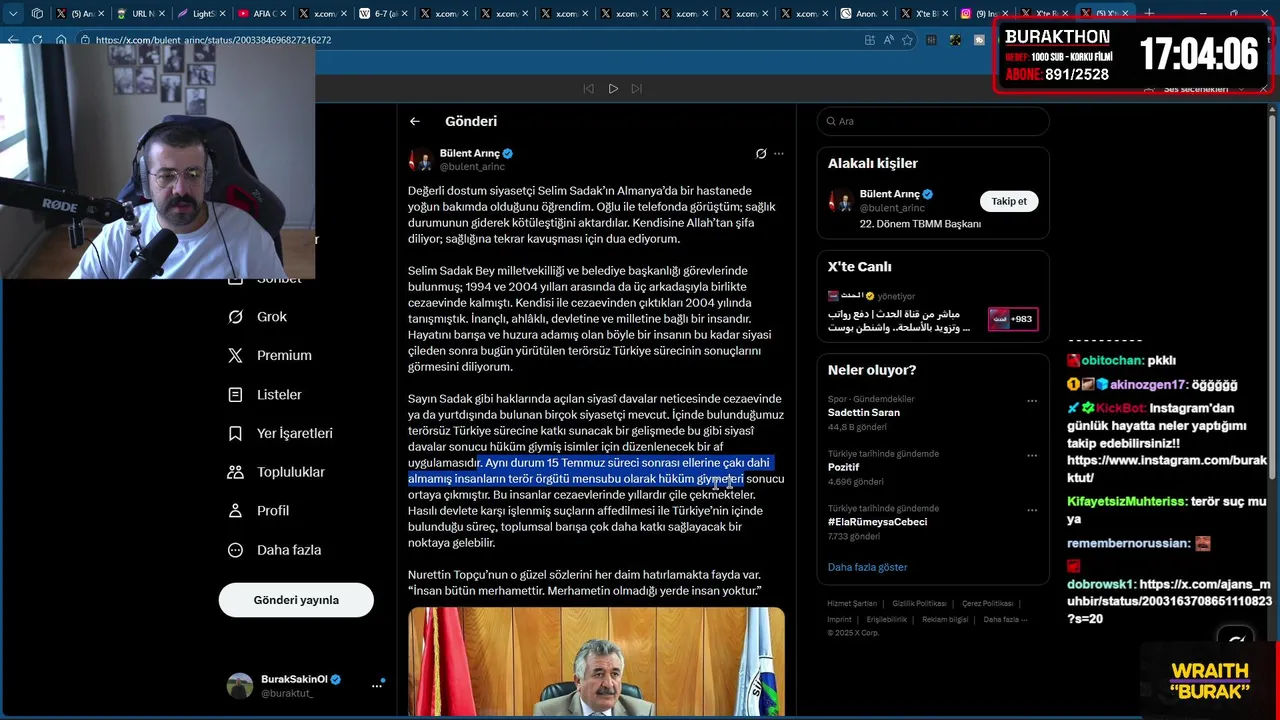The image size is (1280, 720).
Task: Open post's three-dot more menu
Action: coord(779,154)
